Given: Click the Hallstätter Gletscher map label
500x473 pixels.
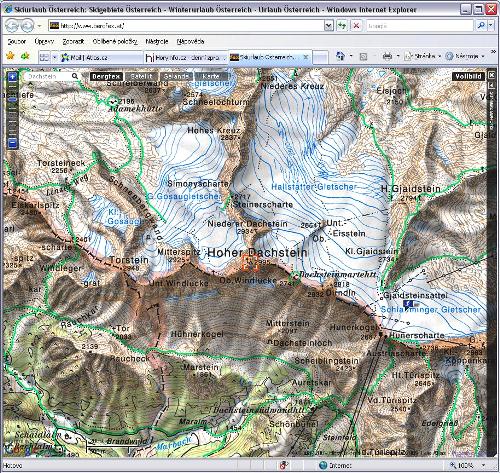Looking at the screenshot, I should click(314, 187).
